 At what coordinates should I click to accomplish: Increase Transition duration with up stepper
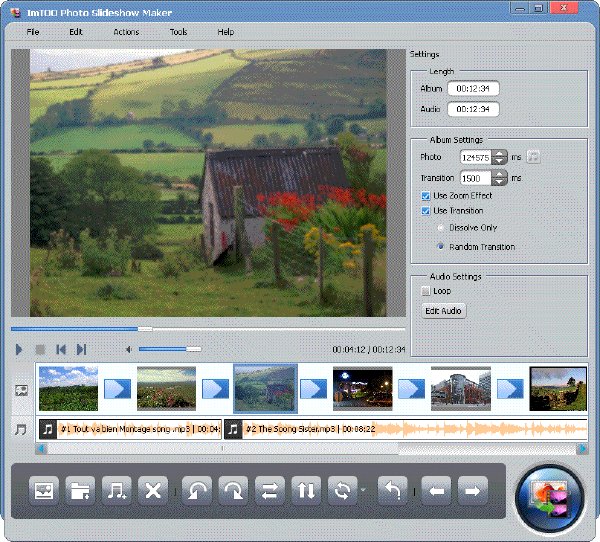499,175
